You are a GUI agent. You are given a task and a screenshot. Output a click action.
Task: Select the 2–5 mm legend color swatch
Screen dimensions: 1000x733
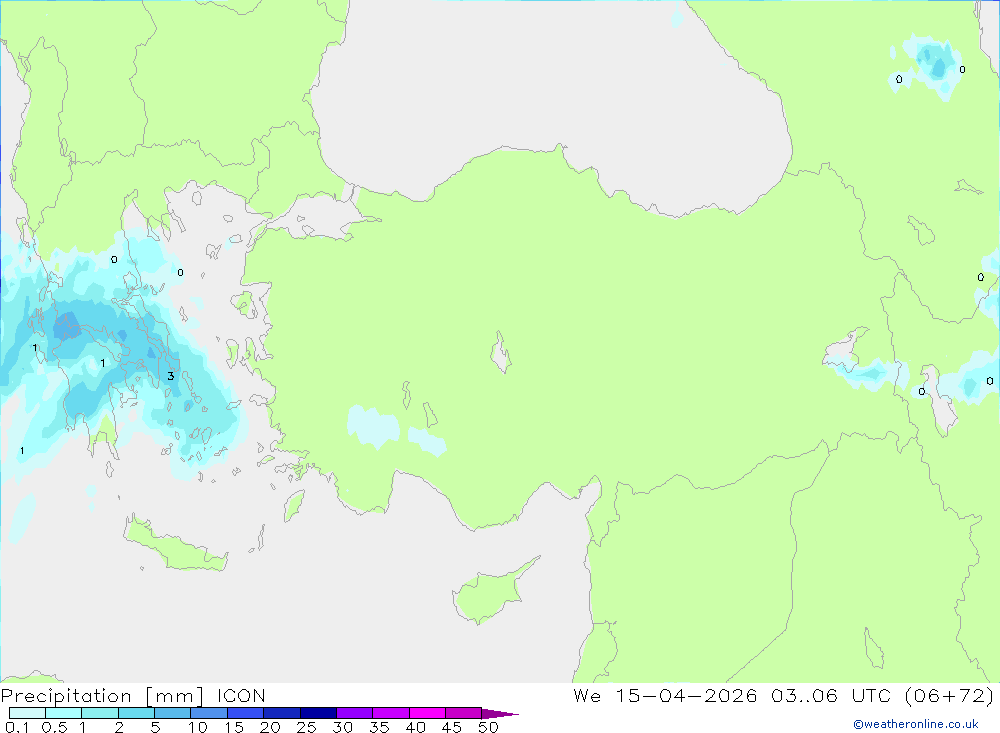coord(136,713)
